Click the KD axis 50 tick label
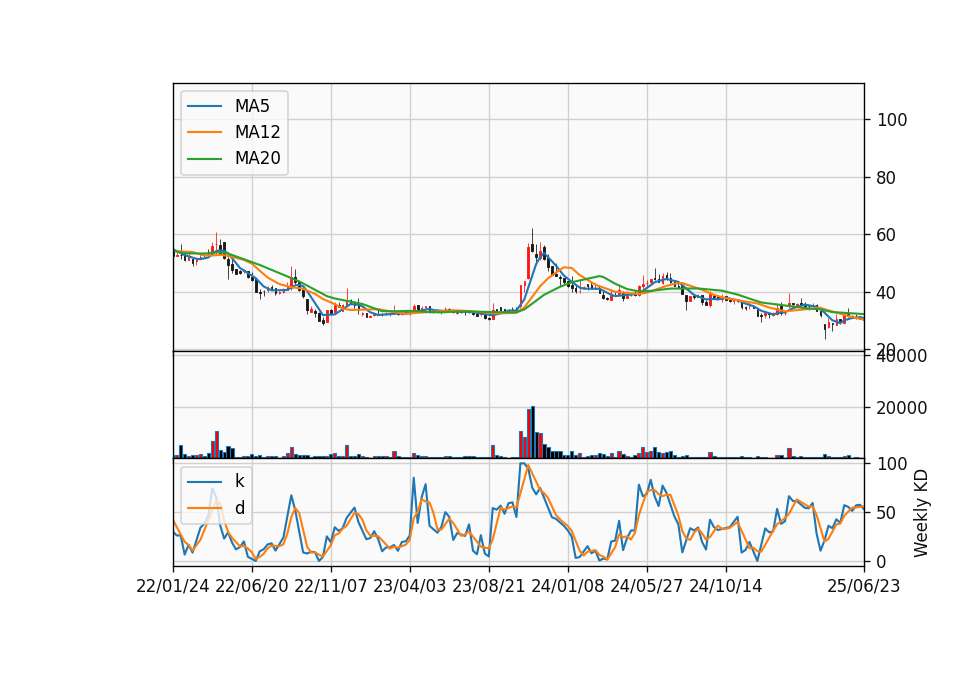 tap(887, 513)
